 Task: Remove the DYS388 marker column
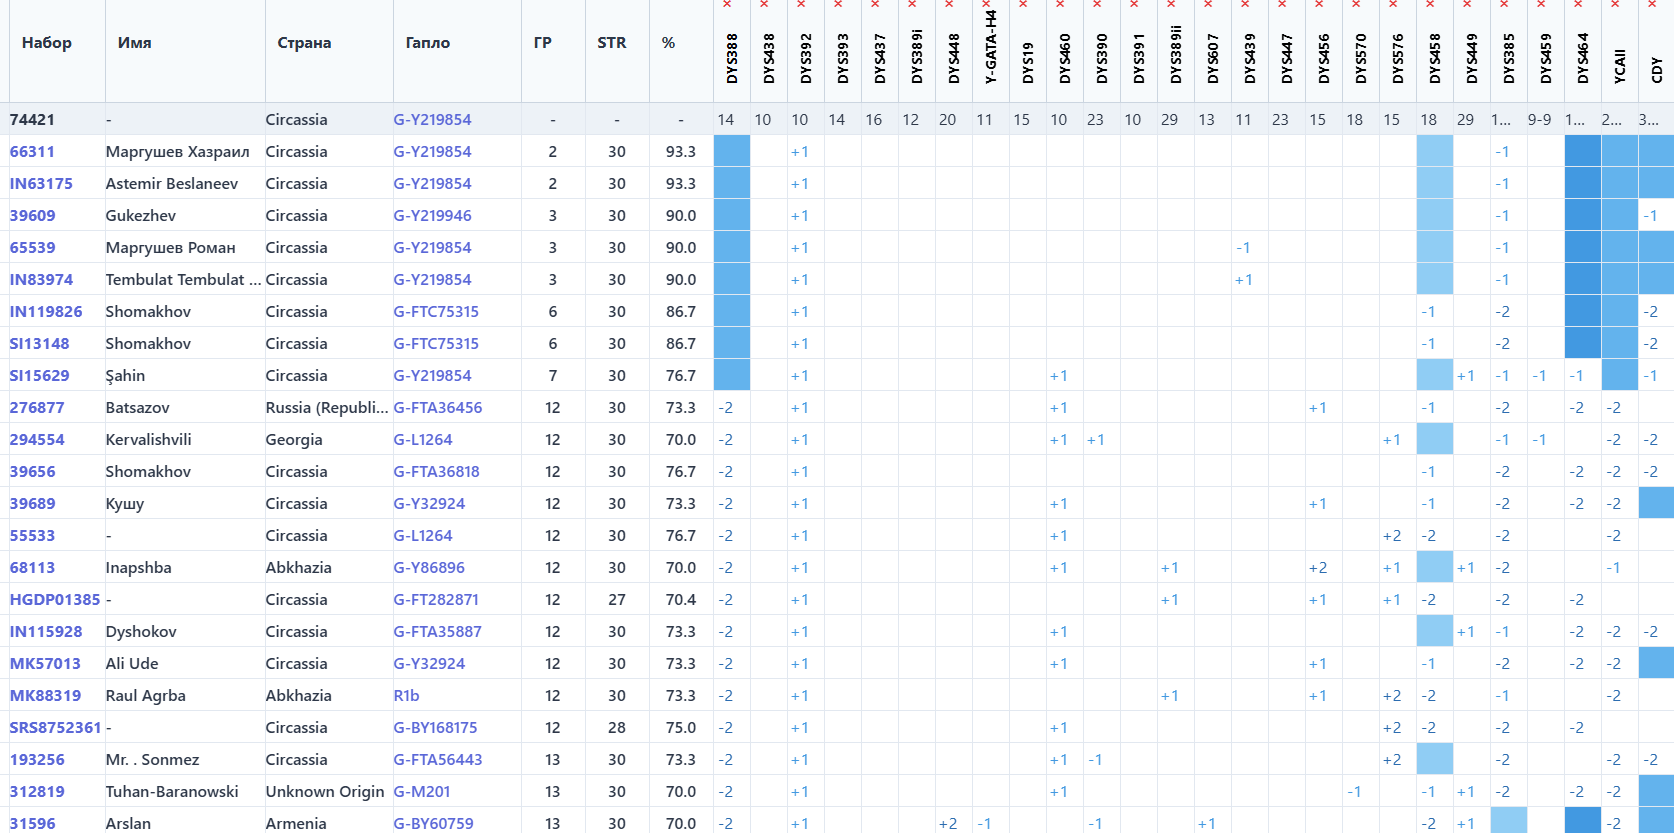pyautogui.click(x=727, y=5)
